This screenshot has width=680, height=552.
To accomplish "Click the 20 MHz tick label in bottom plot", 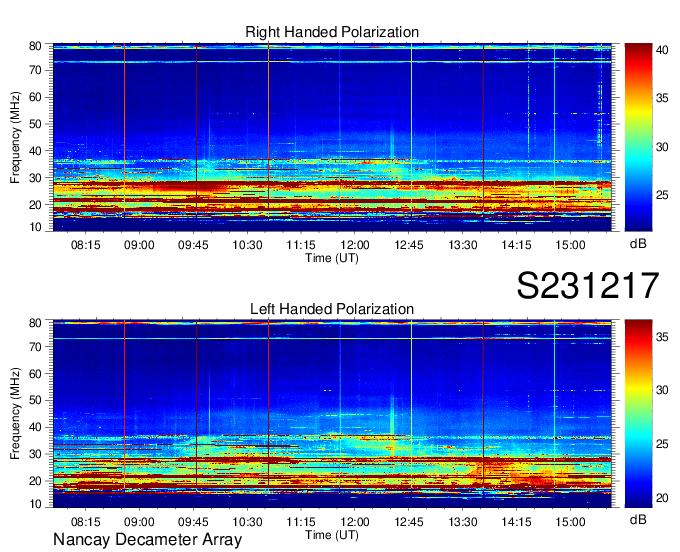I will pyautogui.click(x=35, y=481).
